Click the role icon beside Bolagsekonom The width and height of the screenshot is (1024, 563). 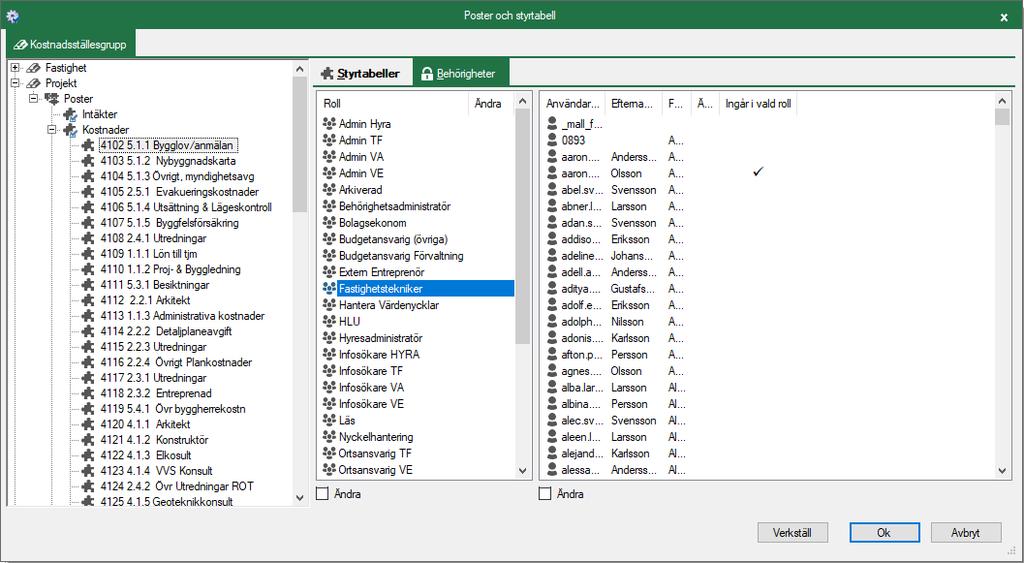[x=329, y=223]
